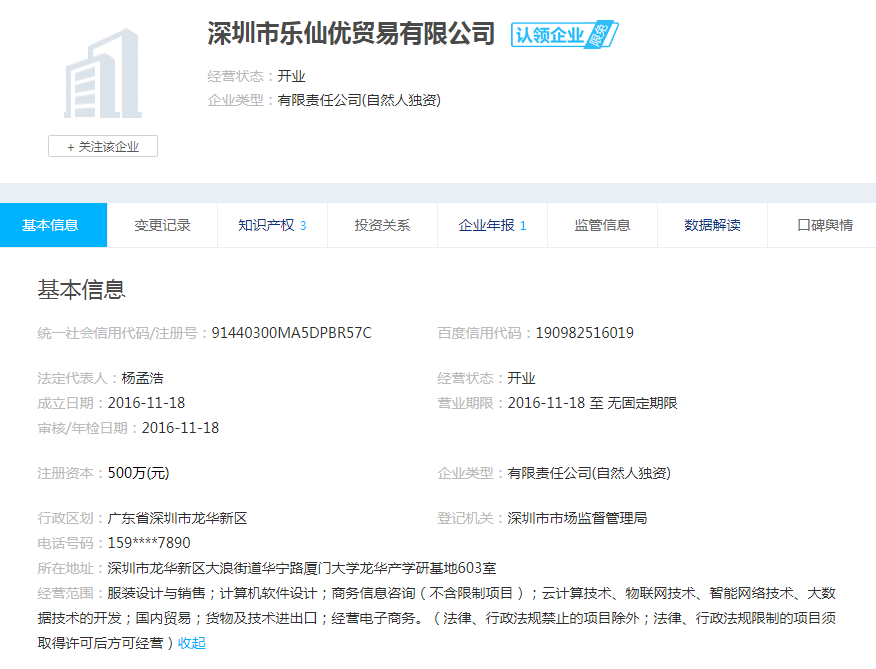Switch to the 监管信息 tab
Screen dimensions: 876x669
point(602,225)
